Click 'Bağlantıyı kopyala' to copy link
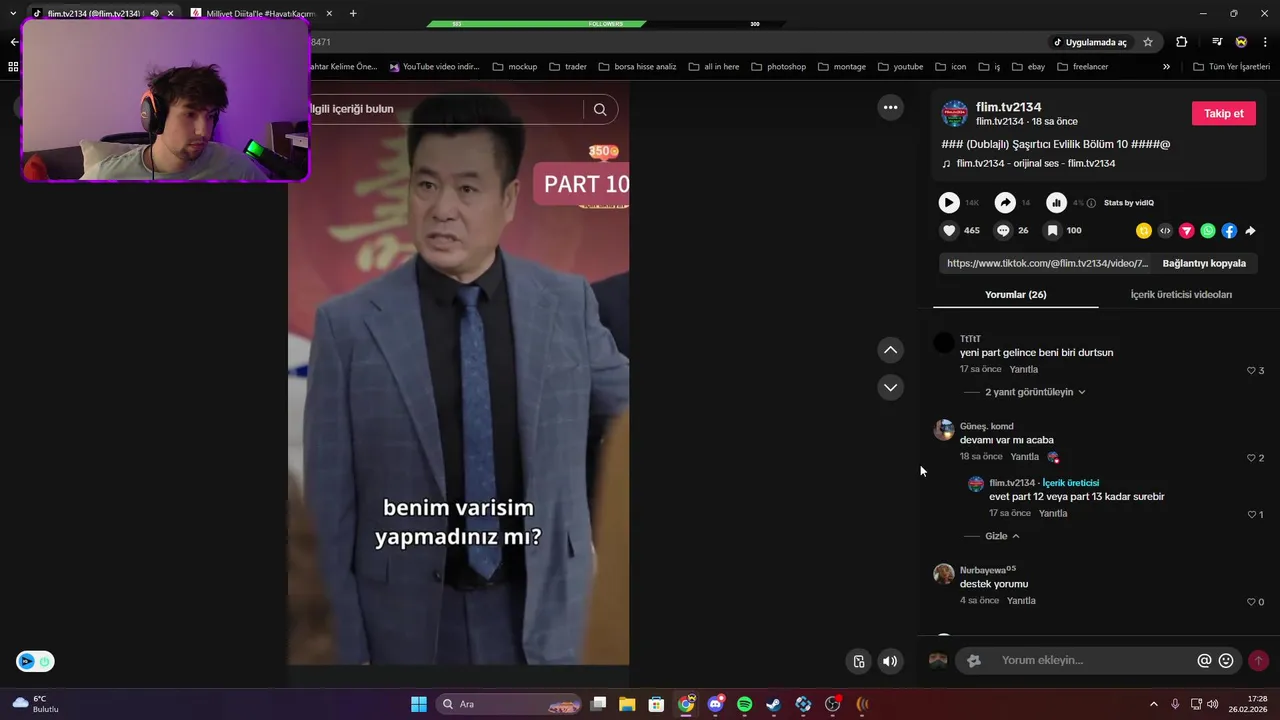Image resolution: width=1280 pixels, height=720 pixels. [1204, 263]
